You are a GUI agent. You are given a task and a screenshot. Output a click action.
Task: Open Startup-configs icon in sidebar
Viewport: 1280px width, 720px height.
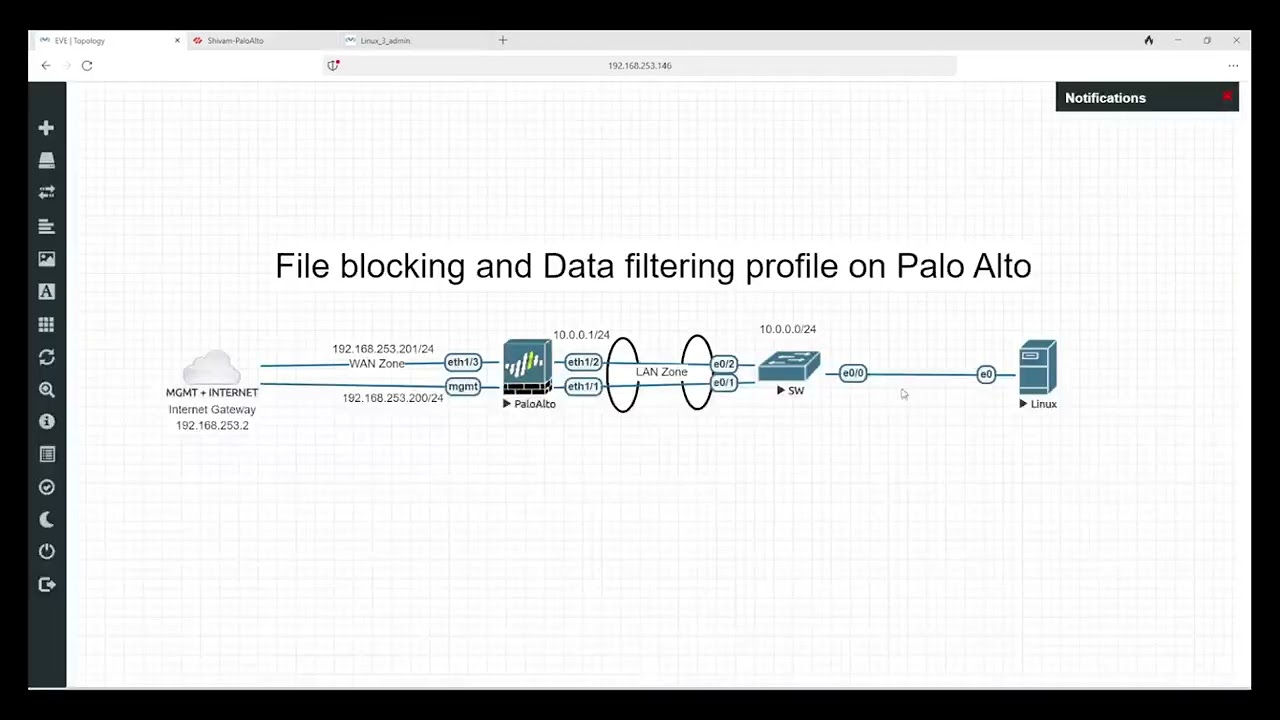coord(46,226)
